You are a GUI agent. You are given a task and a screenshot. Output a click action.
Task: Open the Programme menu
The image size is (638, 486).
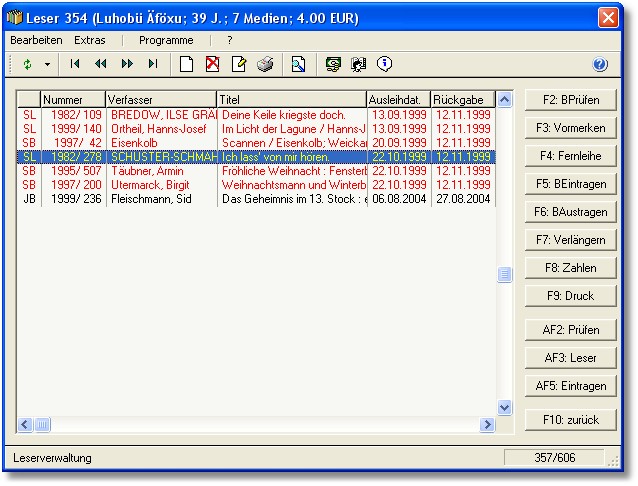(166, 40)
